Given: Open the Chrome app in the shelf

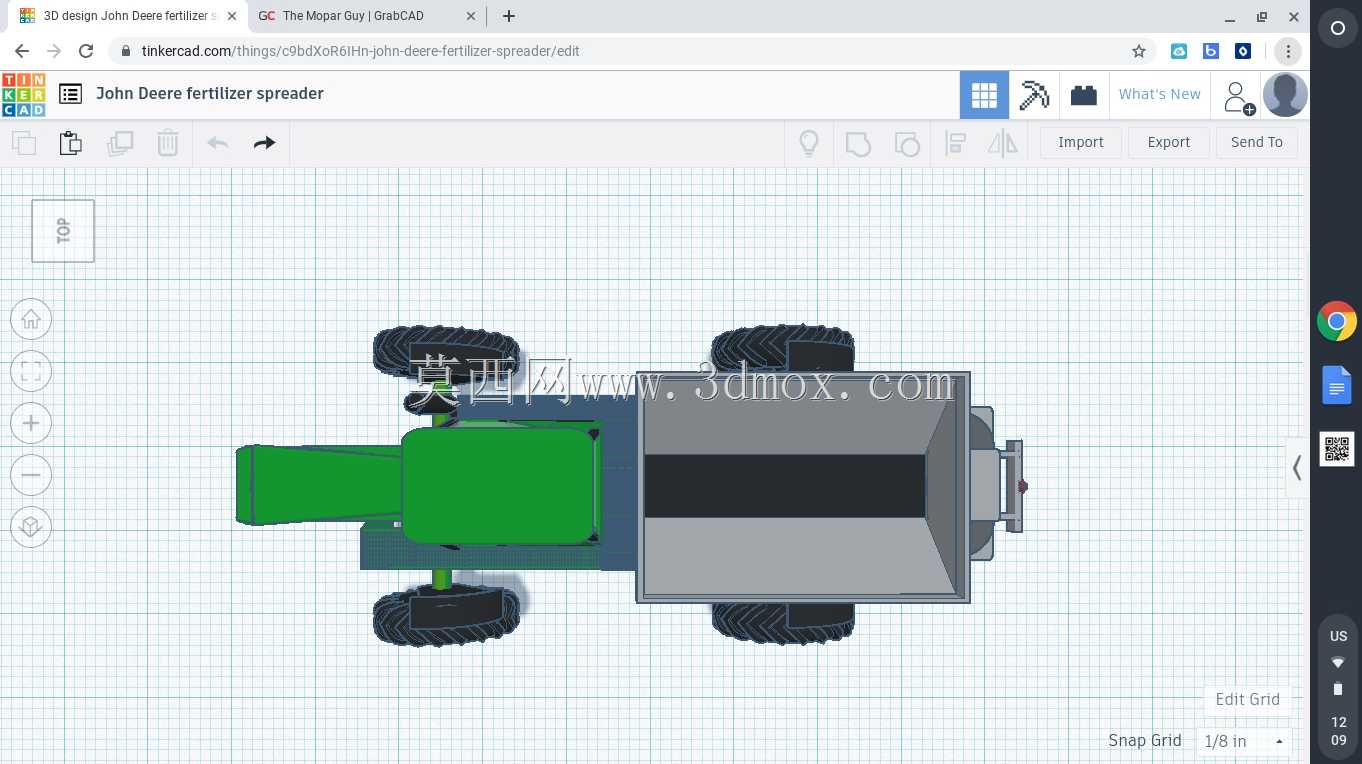Looking at the screenshot, I should coord(1337,321).
